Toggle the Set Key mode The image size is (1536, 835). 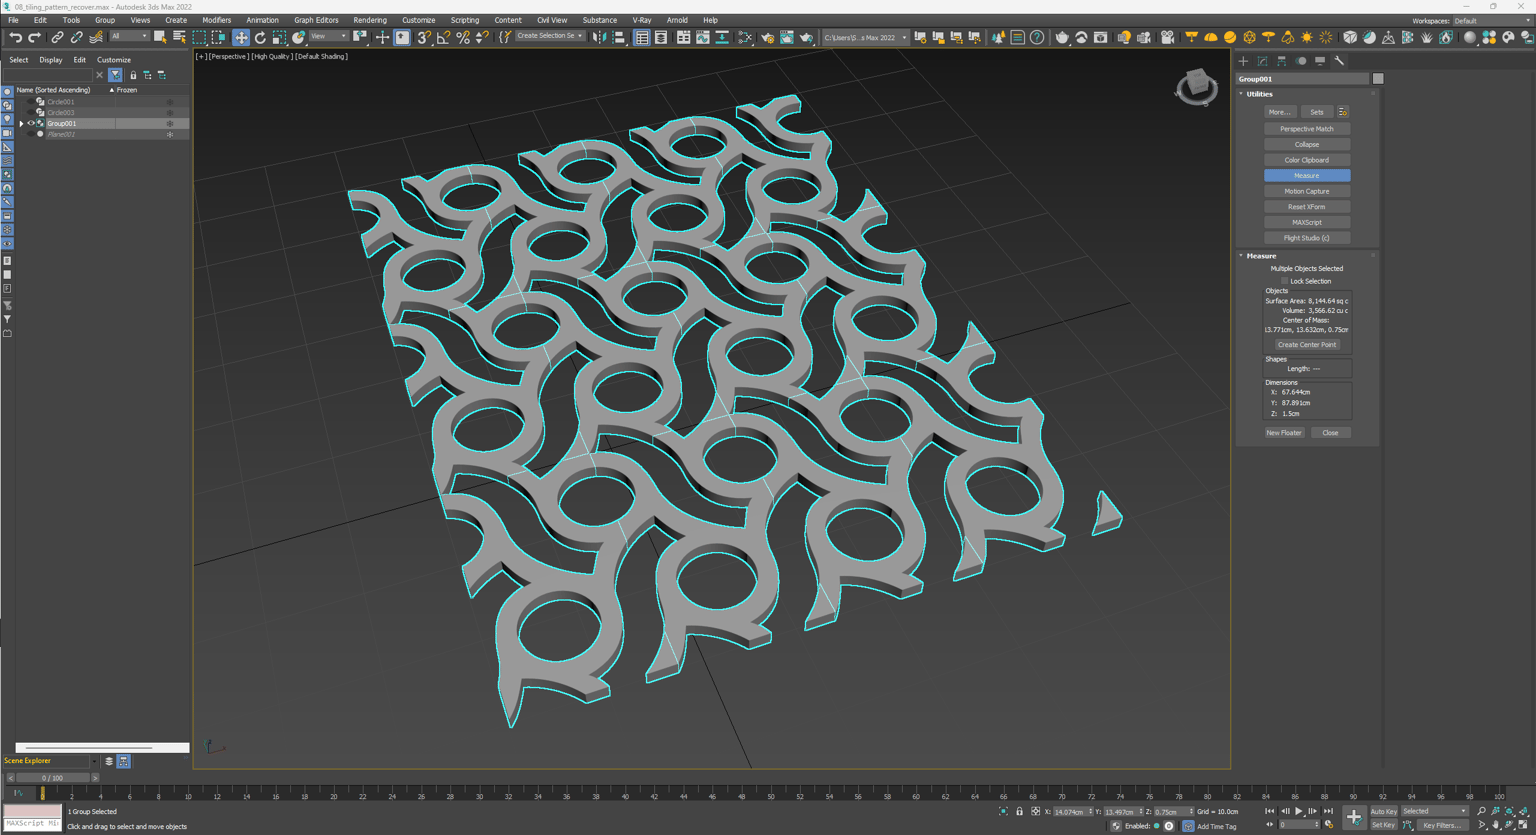tap(1383, 825)
